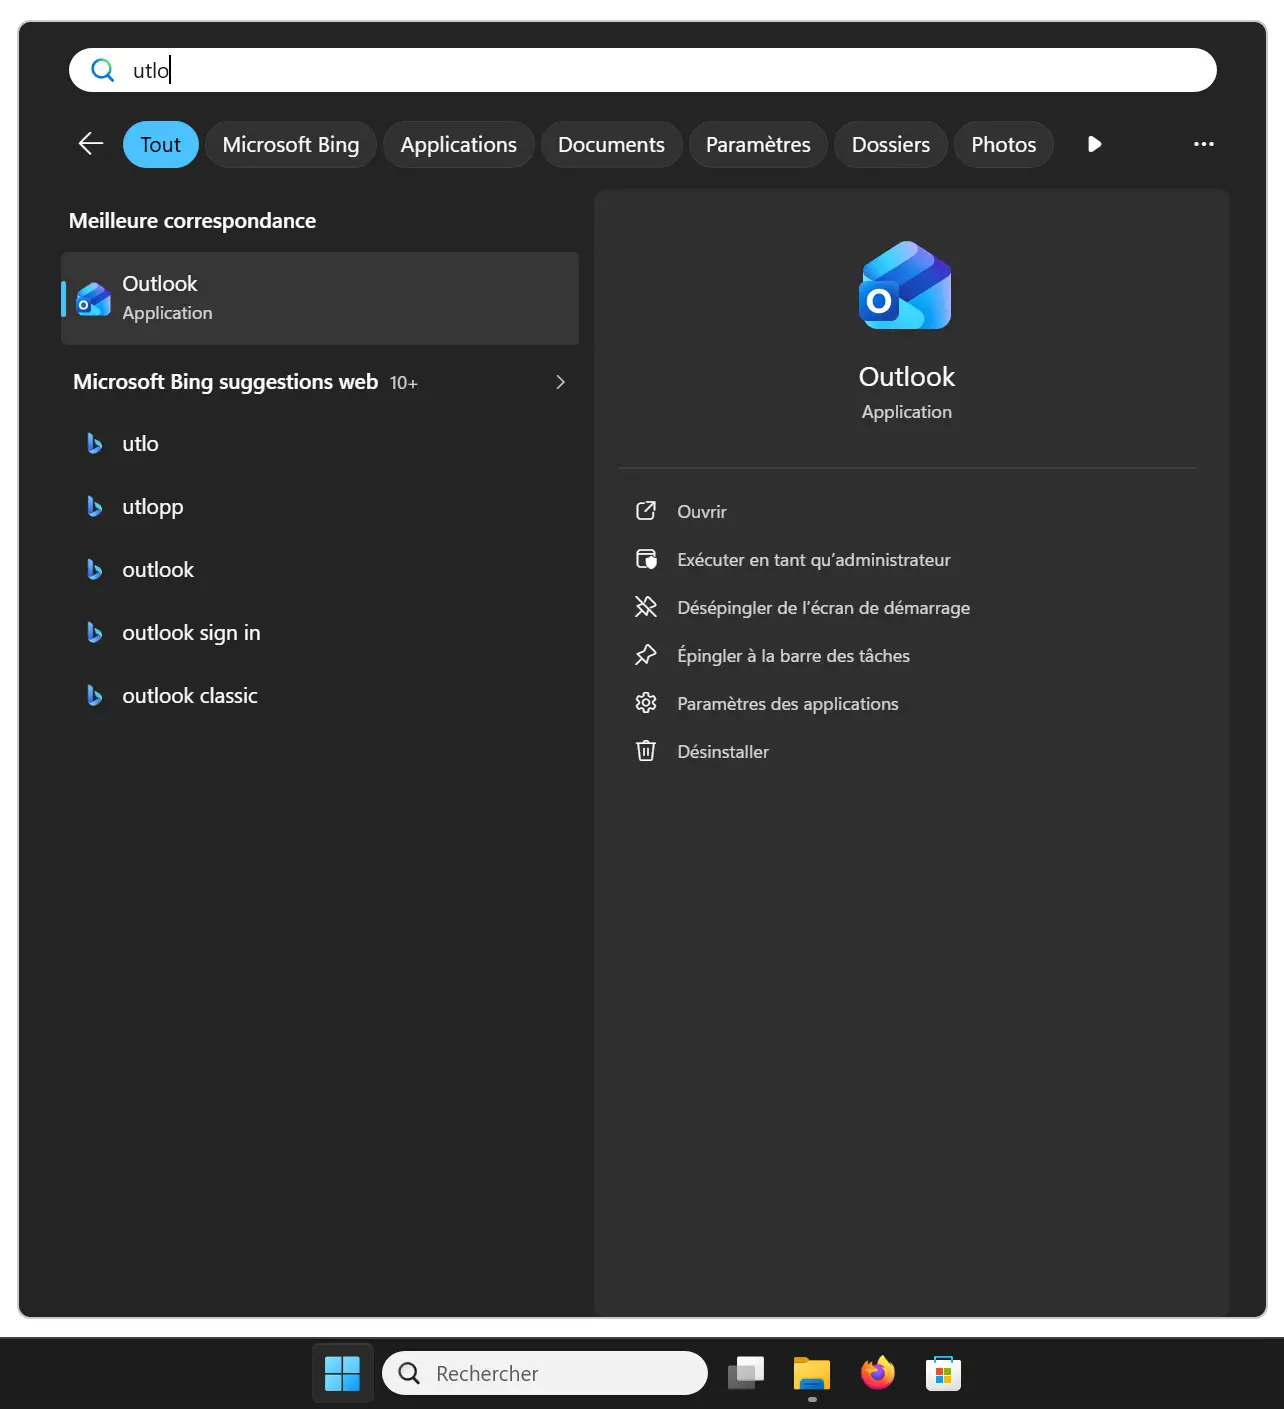
Task: Select the outlook sign in suggestion
Action: click(x=320, y=633)
